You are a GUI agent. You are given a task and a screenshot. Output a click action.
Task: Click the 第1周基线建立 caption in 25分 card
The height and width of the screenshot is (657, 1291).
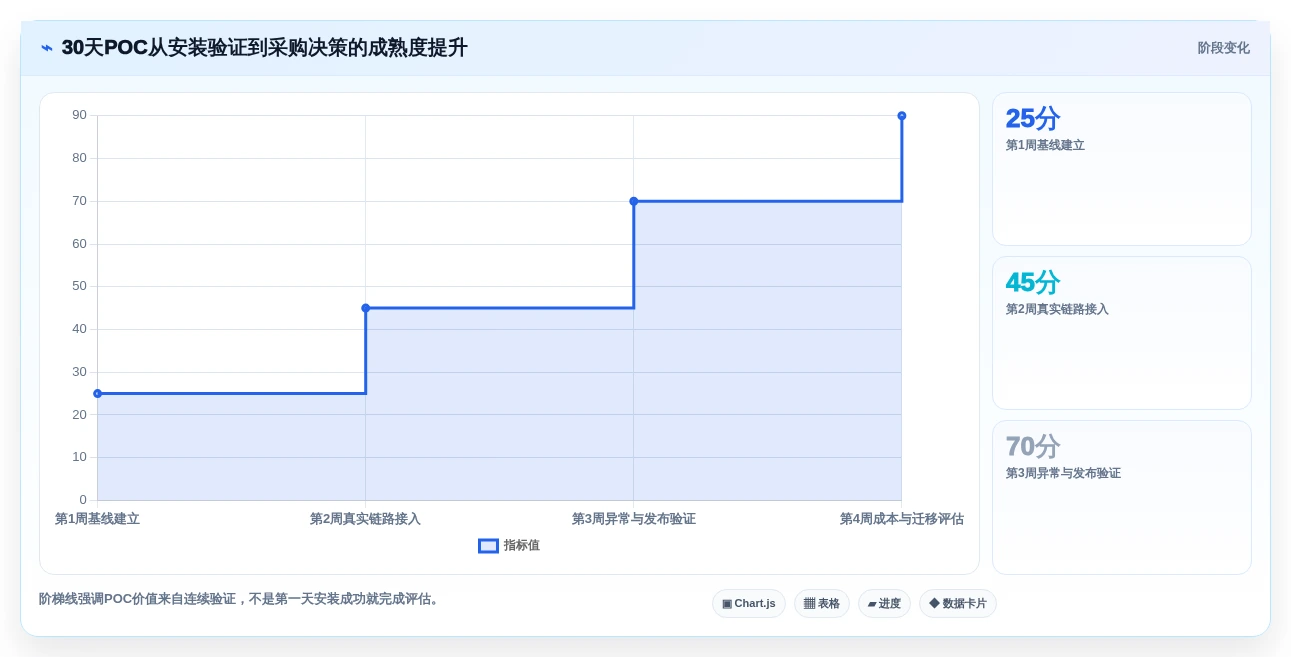point(1045,145)
